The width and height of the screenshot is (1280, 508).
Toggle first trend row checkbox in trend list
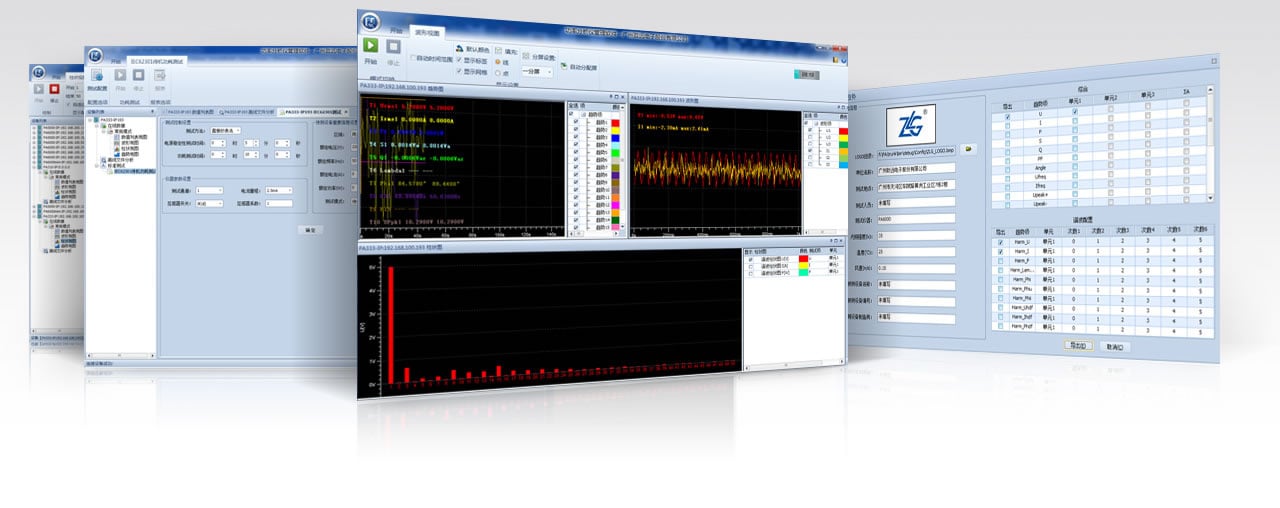[x=576, y=123]
